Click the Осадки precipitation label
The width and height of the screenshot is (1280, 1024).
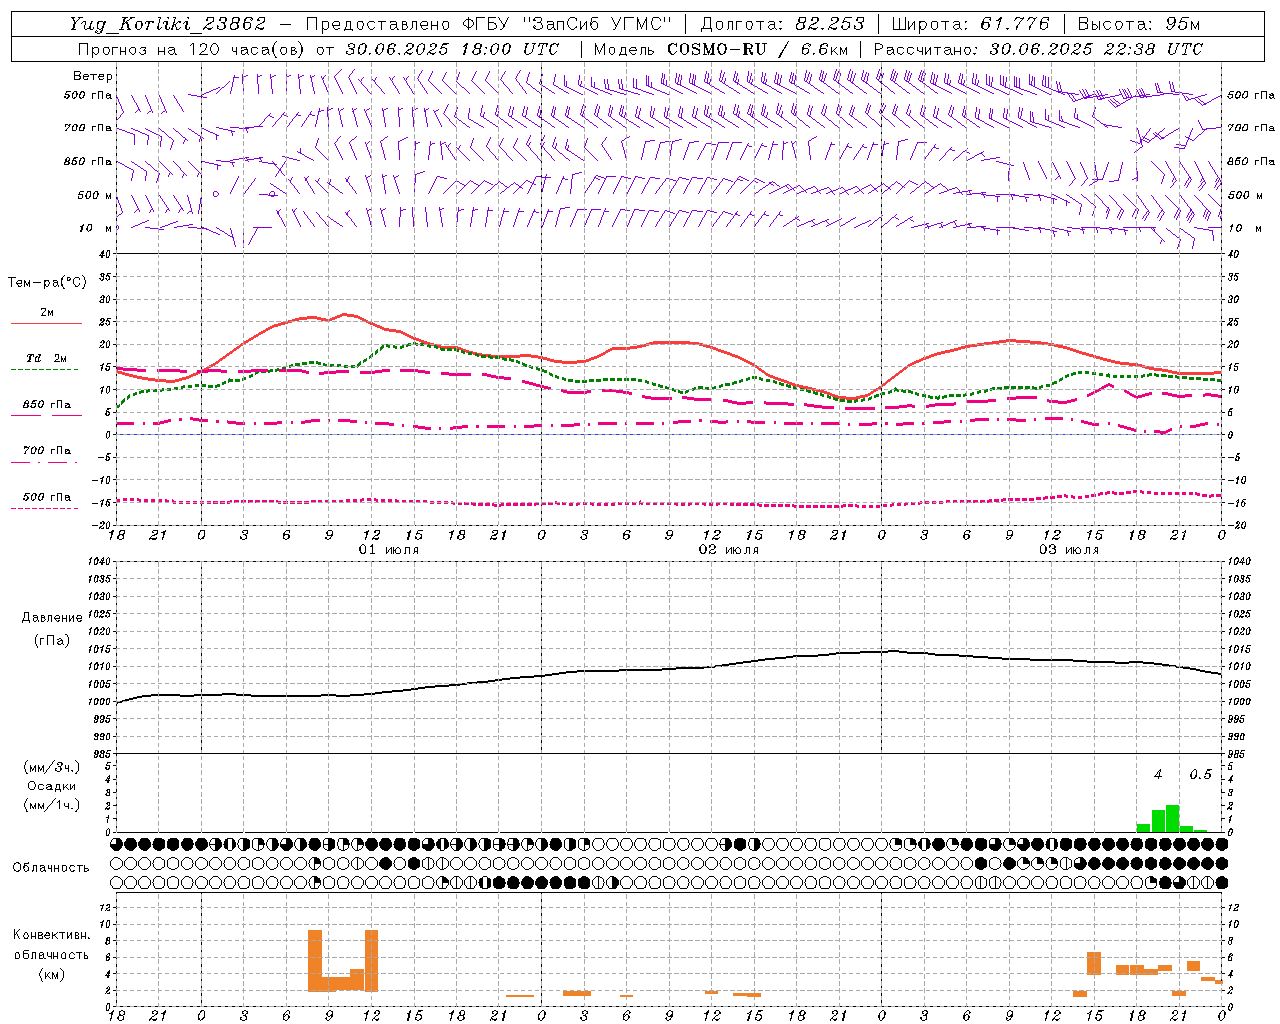[x=52, y=786]
